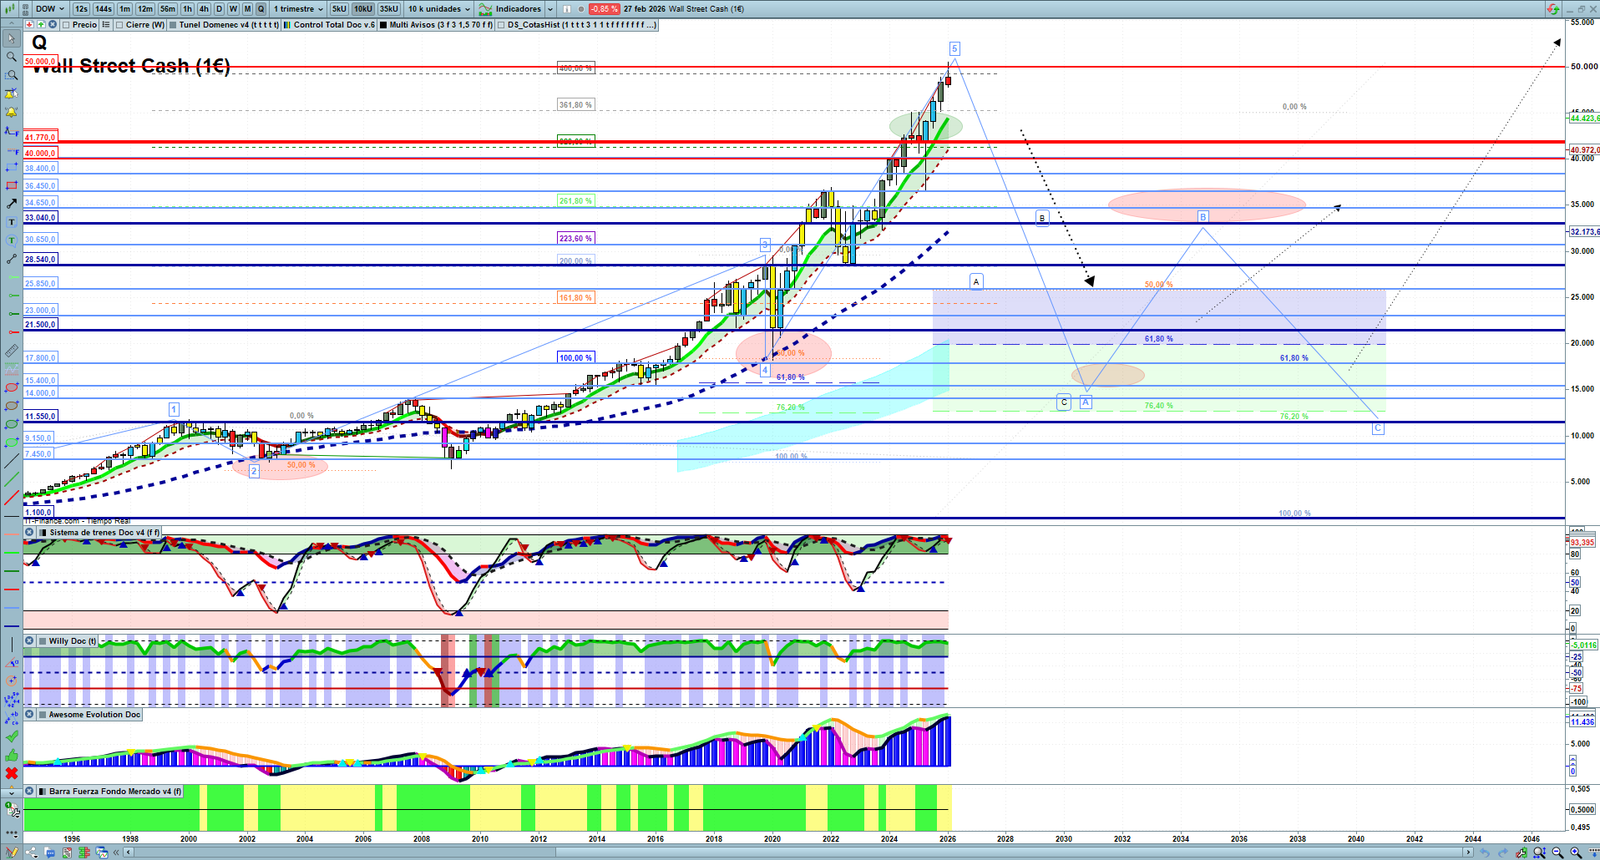
Task: Close the Willy Doc indicator panel
Action: [x=30, y=641]
